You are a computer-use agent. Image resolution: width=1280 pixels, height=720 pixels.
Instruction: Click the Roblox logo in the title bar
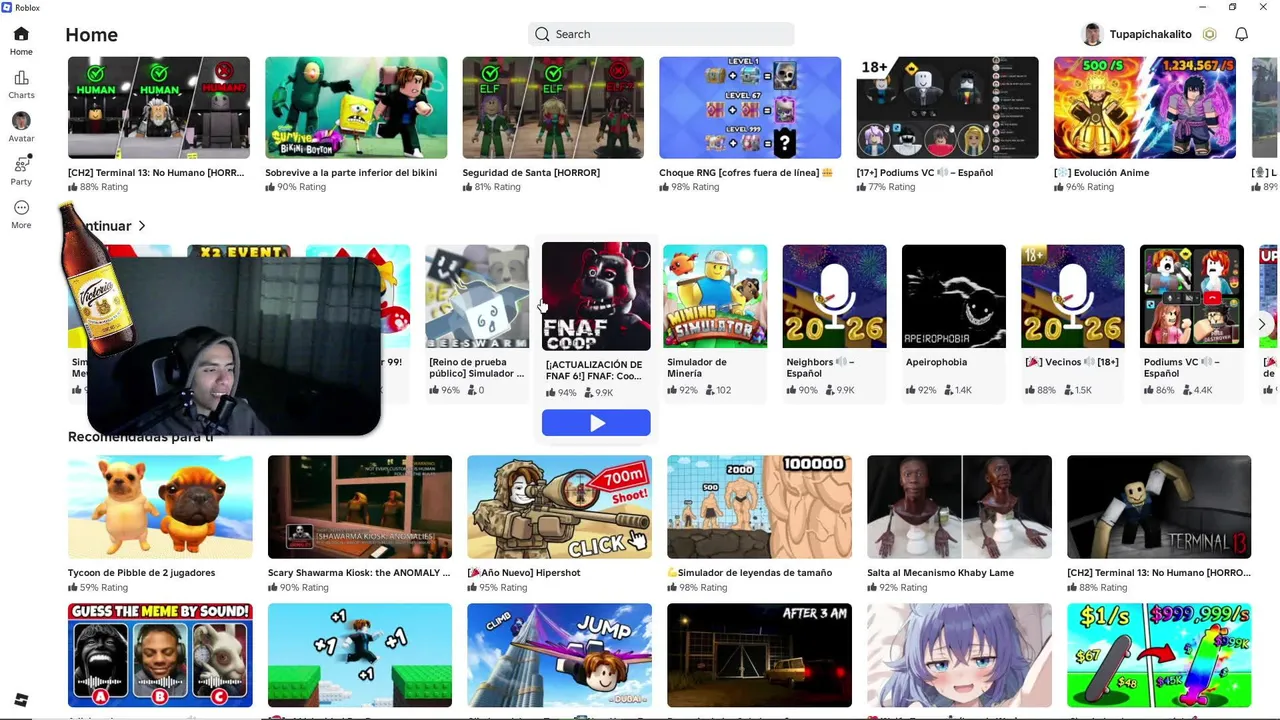(x=7, y=7)
